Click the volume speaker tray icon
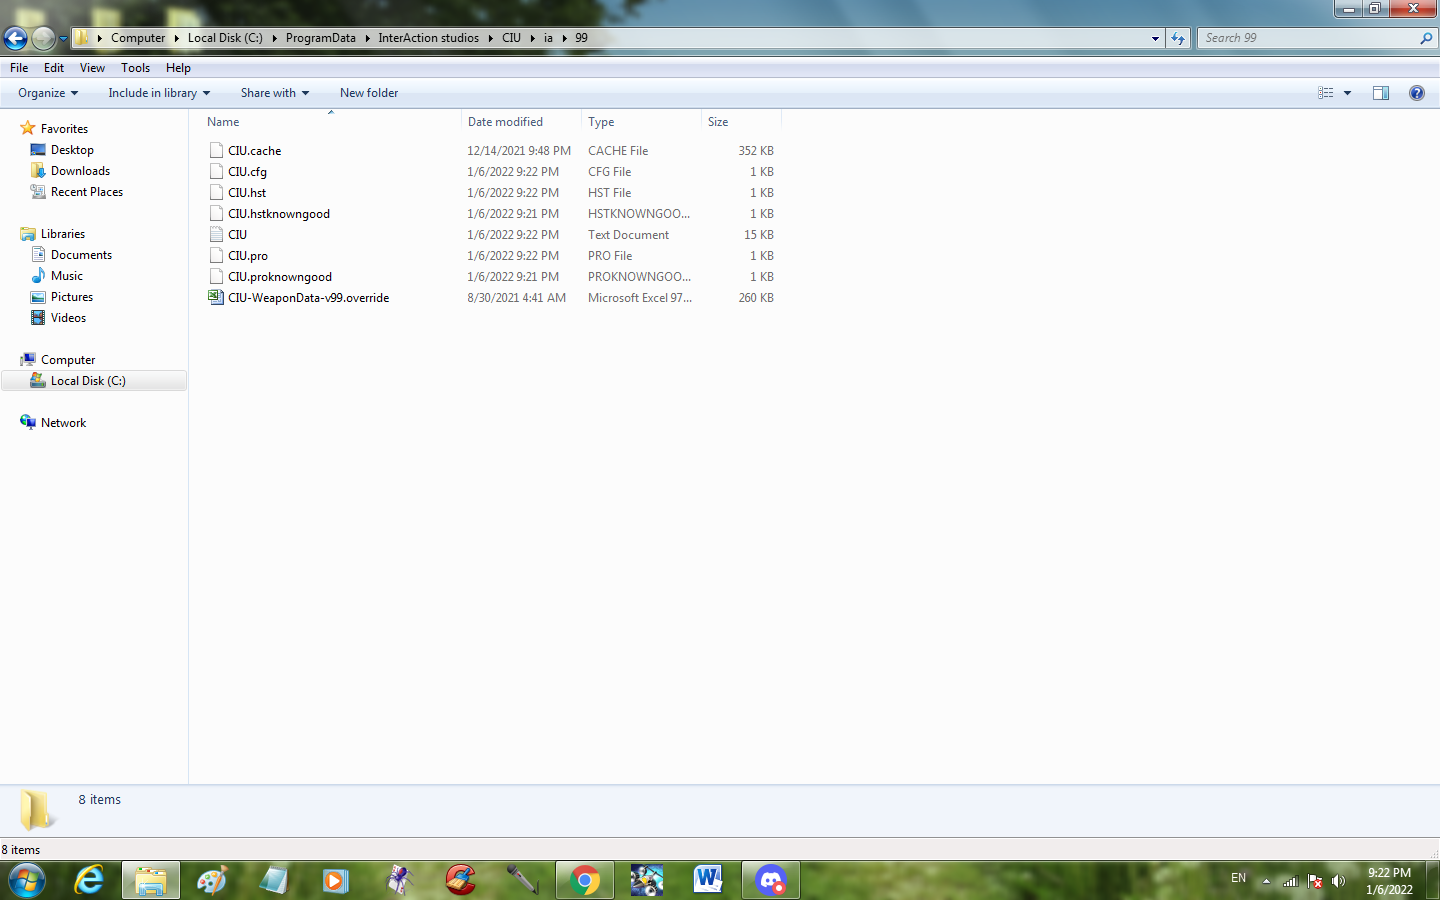Image resolution: width=1440 pixels, height=900 pixels. [1338, 881]
